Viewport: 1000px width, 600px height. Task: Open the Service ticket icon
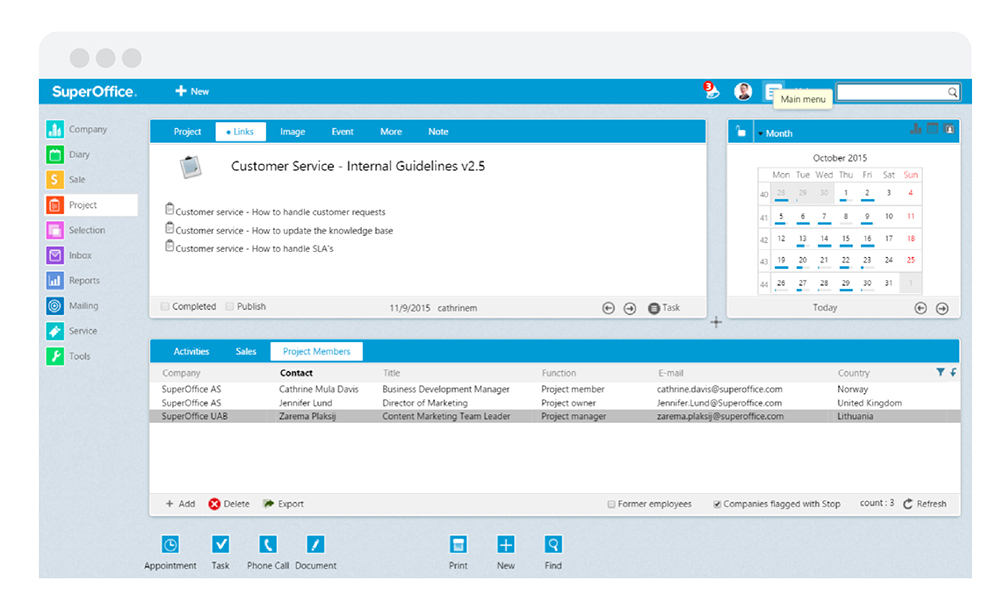(x=55, y=331)
